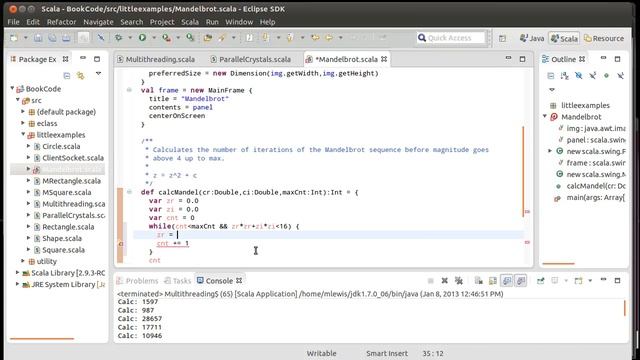
Task: Open the Run button dropdown arrow
Action: coord(154,38)
